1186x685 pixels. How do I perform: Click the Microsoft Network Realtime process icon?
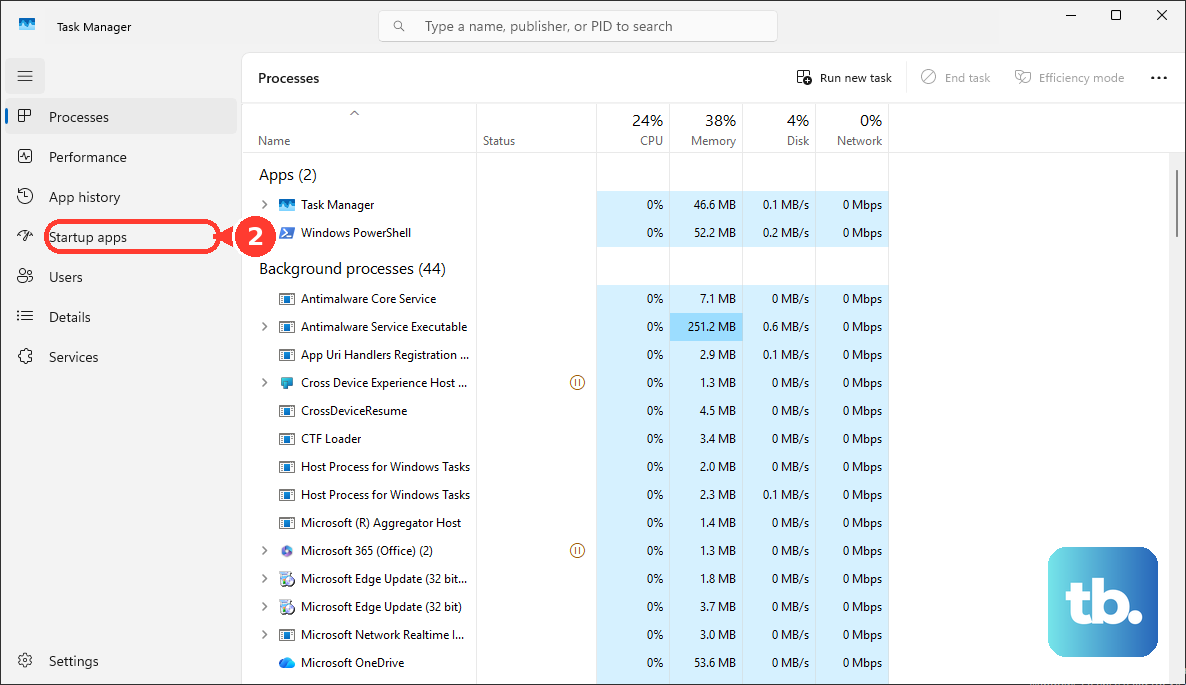287,635
